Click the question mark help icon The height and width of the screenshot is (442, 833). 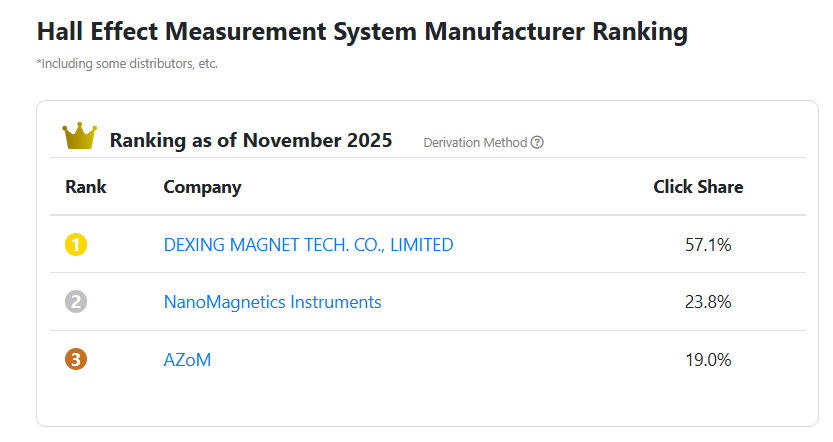click(537, 142)
